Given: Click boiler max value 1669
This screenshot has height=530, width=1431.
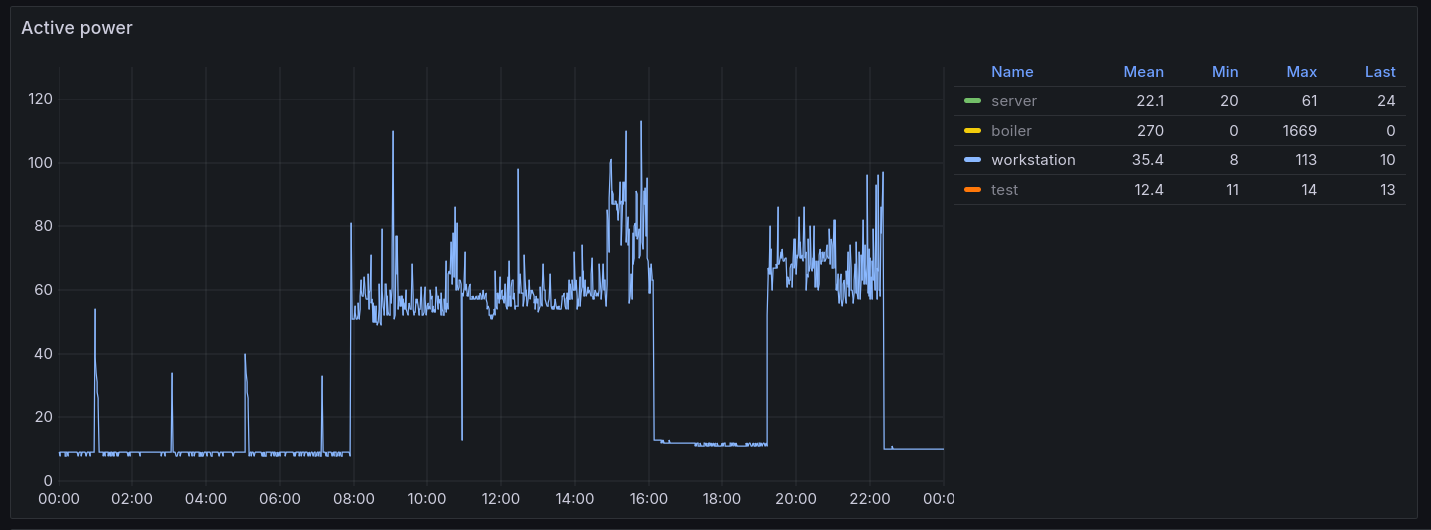Looking at the screenshot, I should coord(1301,131).
